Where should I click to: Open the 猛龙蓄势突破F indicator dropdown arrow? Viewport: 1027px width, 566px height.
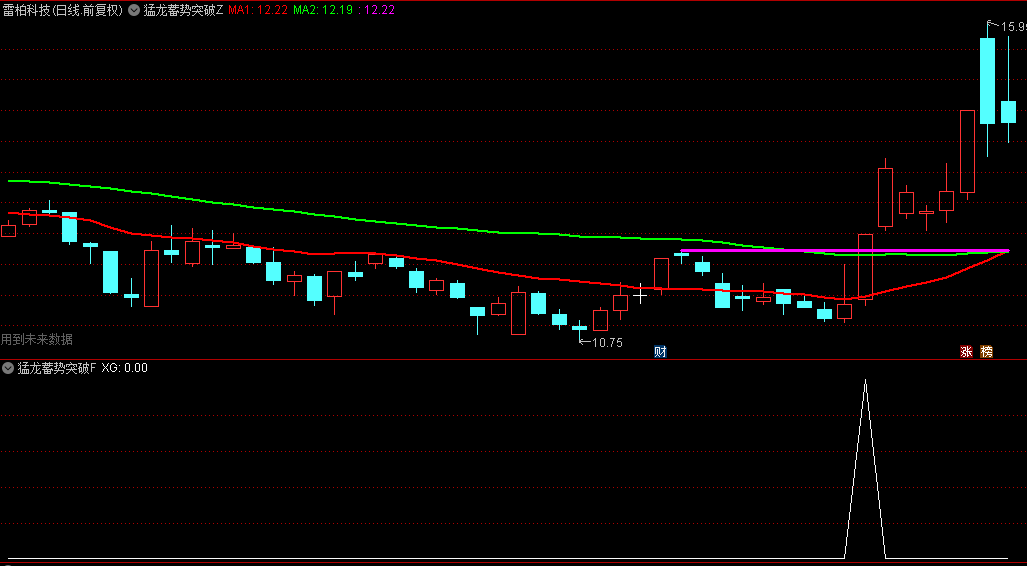click(8, 368)
